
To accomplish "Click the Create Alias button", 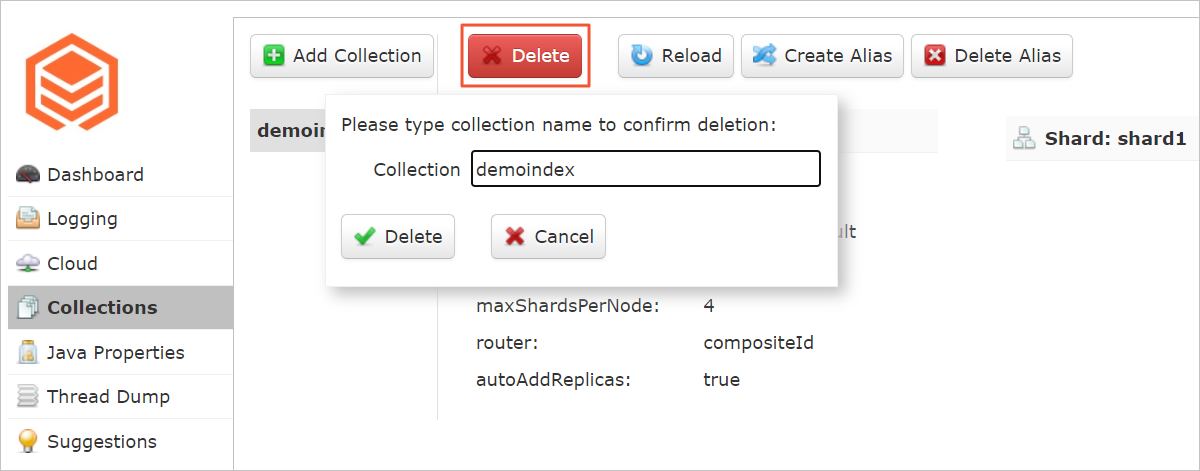I will pyautogui.click(x=822, y=56).
